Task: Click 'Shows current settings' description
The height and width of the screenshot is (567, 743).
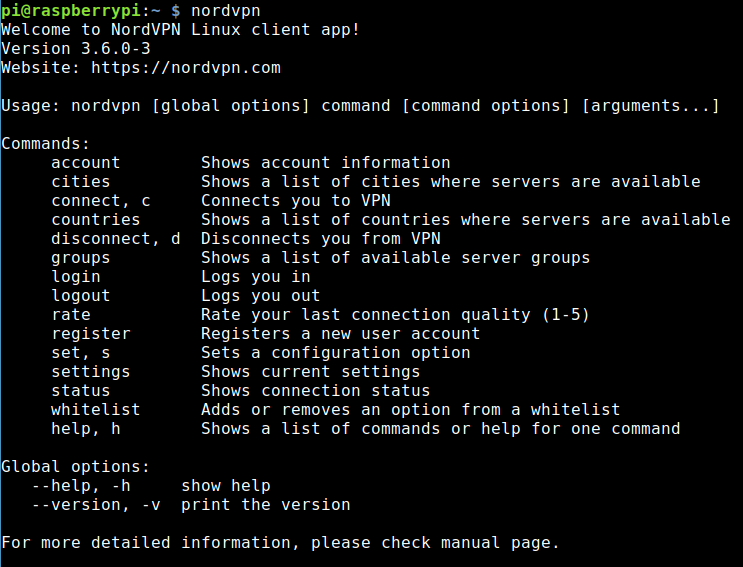Action: click(310, 372)
